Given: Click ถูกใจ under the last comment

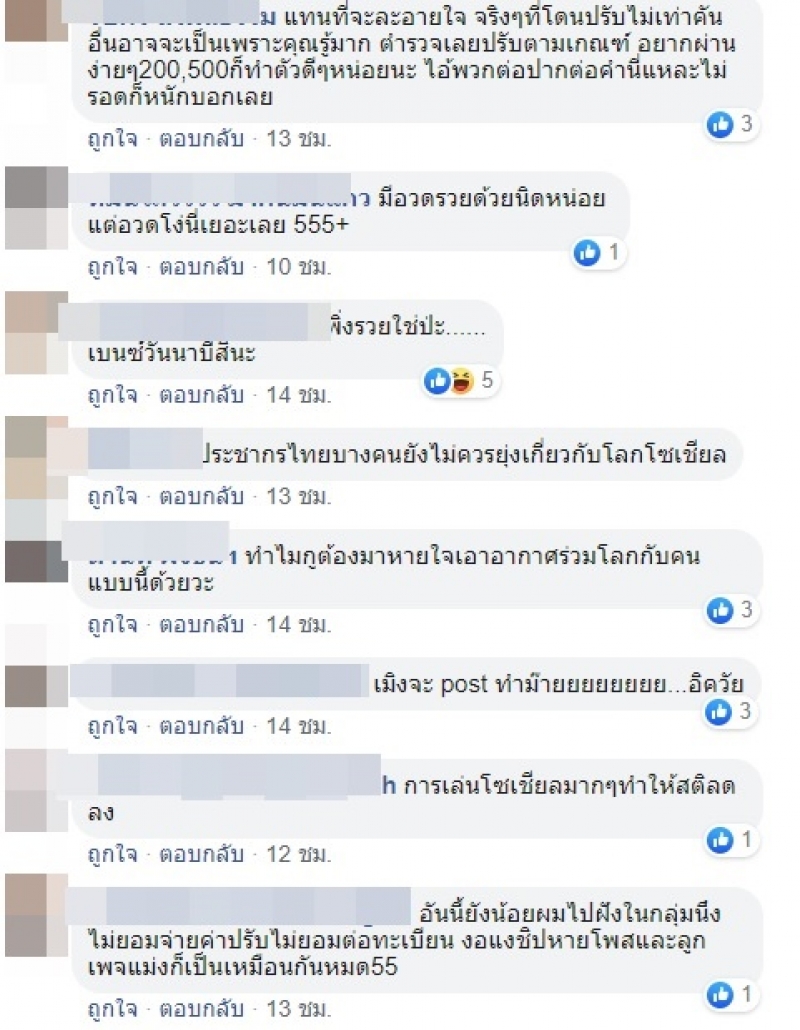Looking at the screenshot, I should point(112,1009).
